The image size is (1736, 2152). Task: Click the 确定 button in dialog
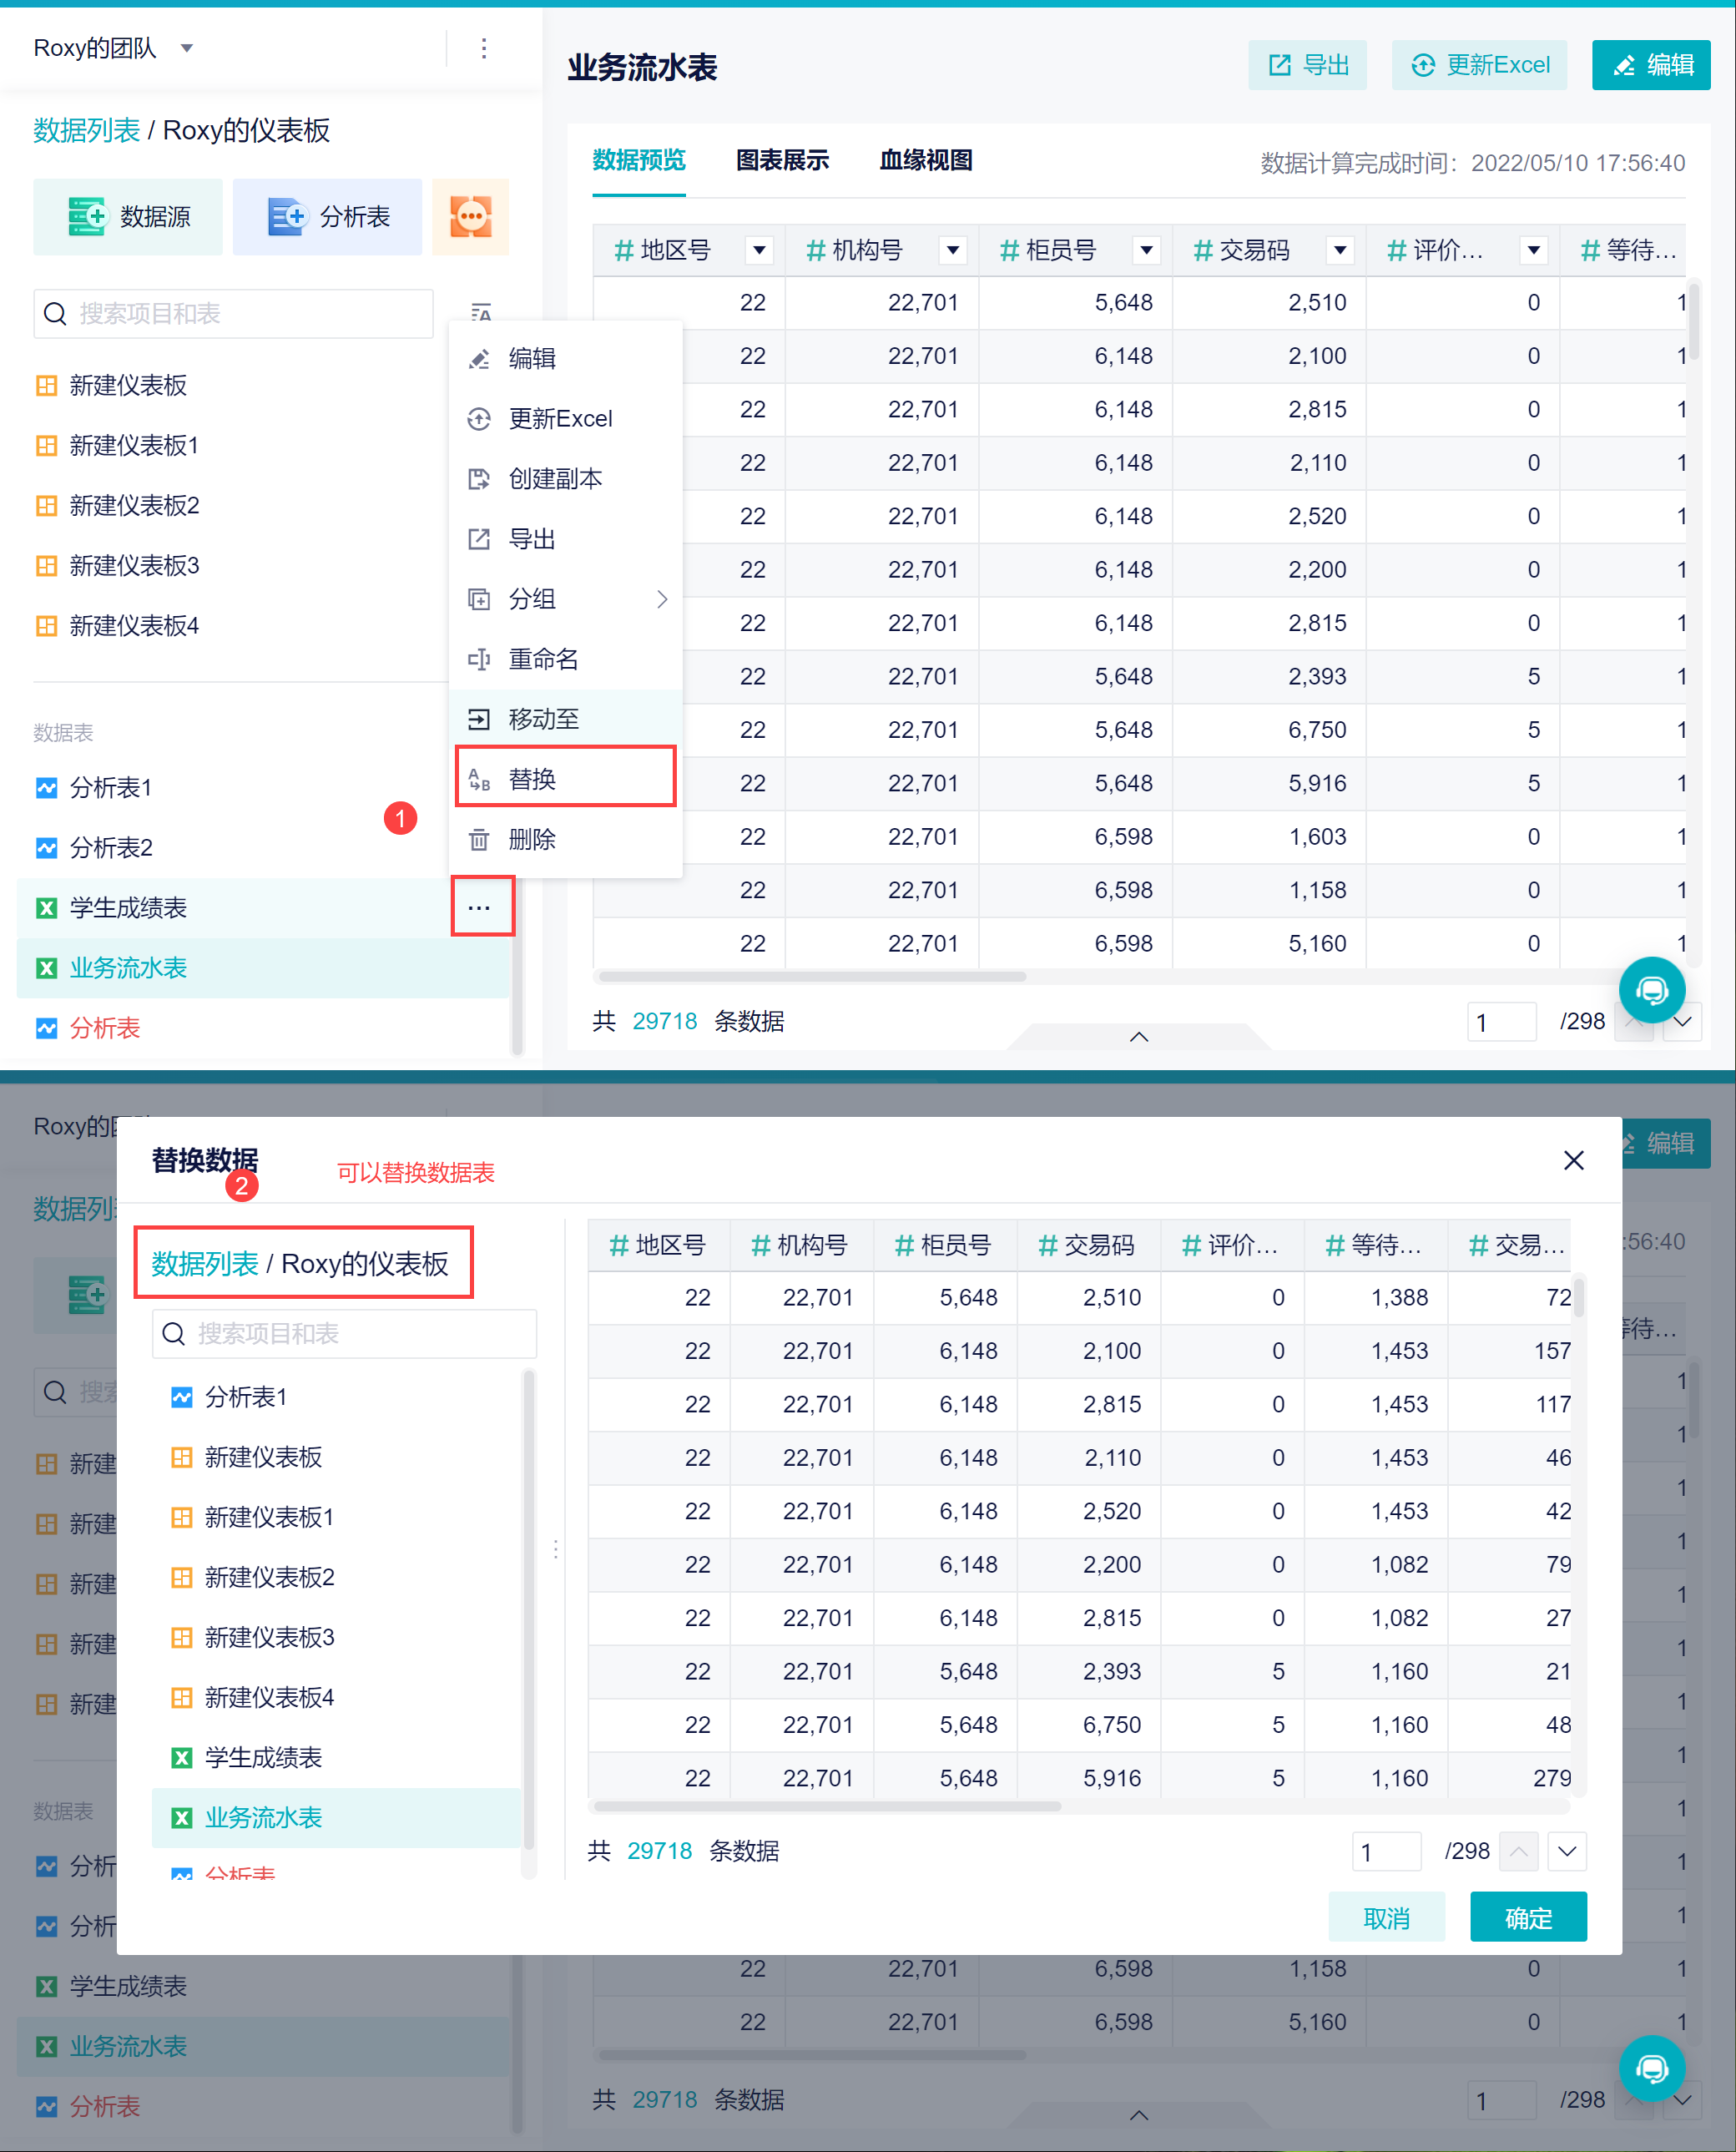pyautogui.click(x=1527, y=1917)
